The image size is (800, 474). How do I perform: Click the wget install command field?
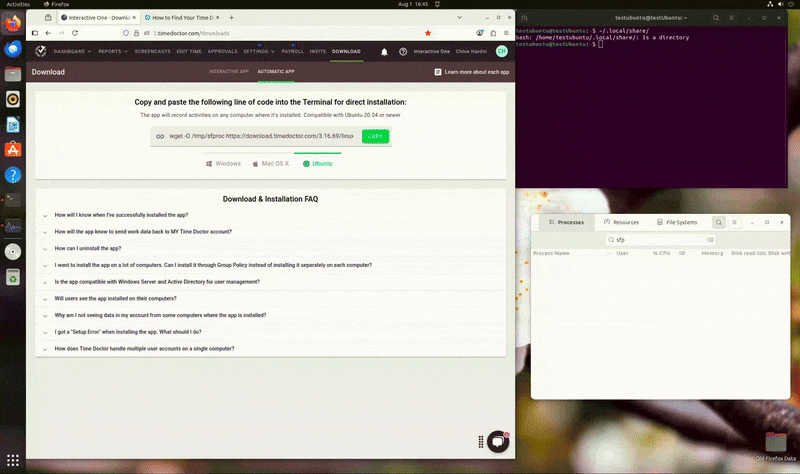pyautogui.click(x=261, y=136)
